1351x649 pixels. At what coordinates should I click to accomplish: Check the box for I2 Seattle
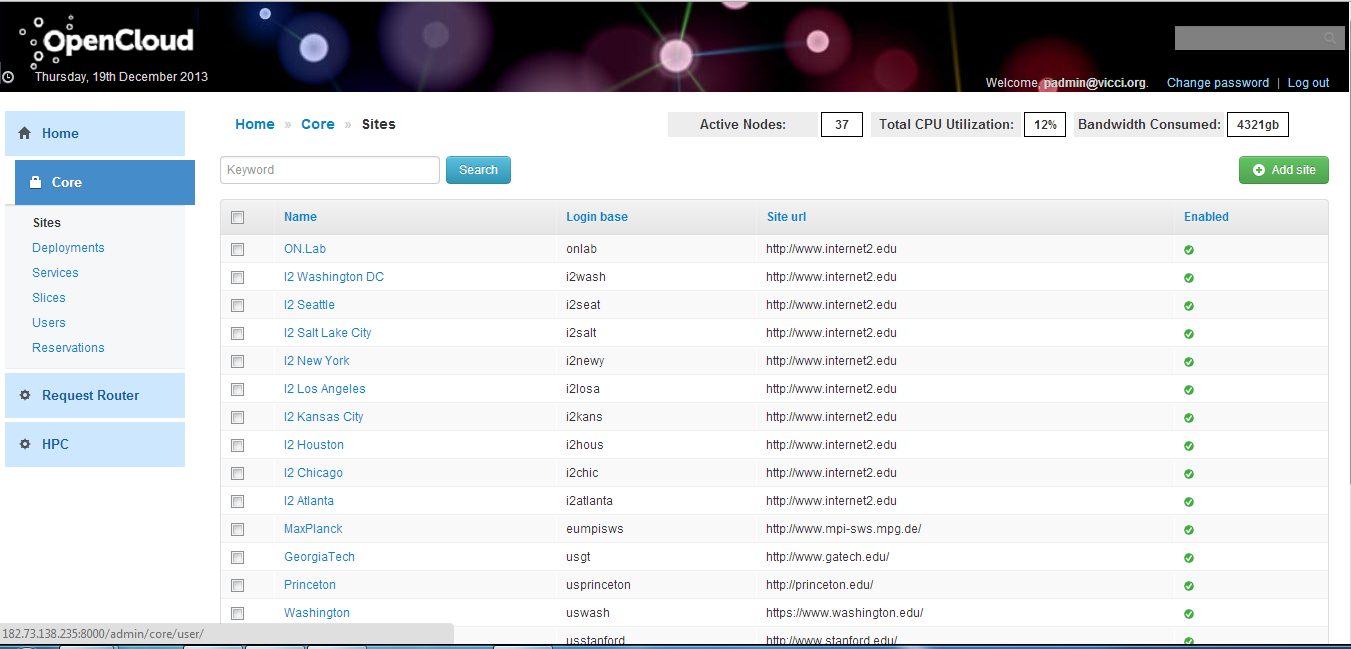pyautogui.click(x=238, y=305)
